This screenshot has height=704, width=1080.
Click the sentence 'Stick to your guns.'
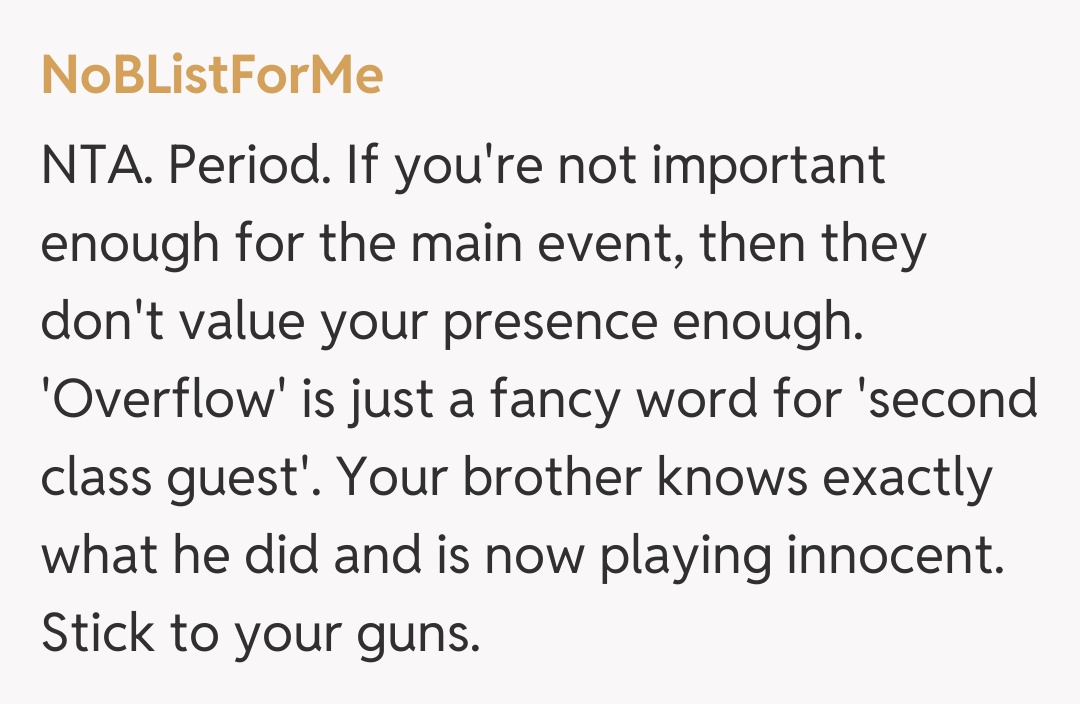[261, 633]
